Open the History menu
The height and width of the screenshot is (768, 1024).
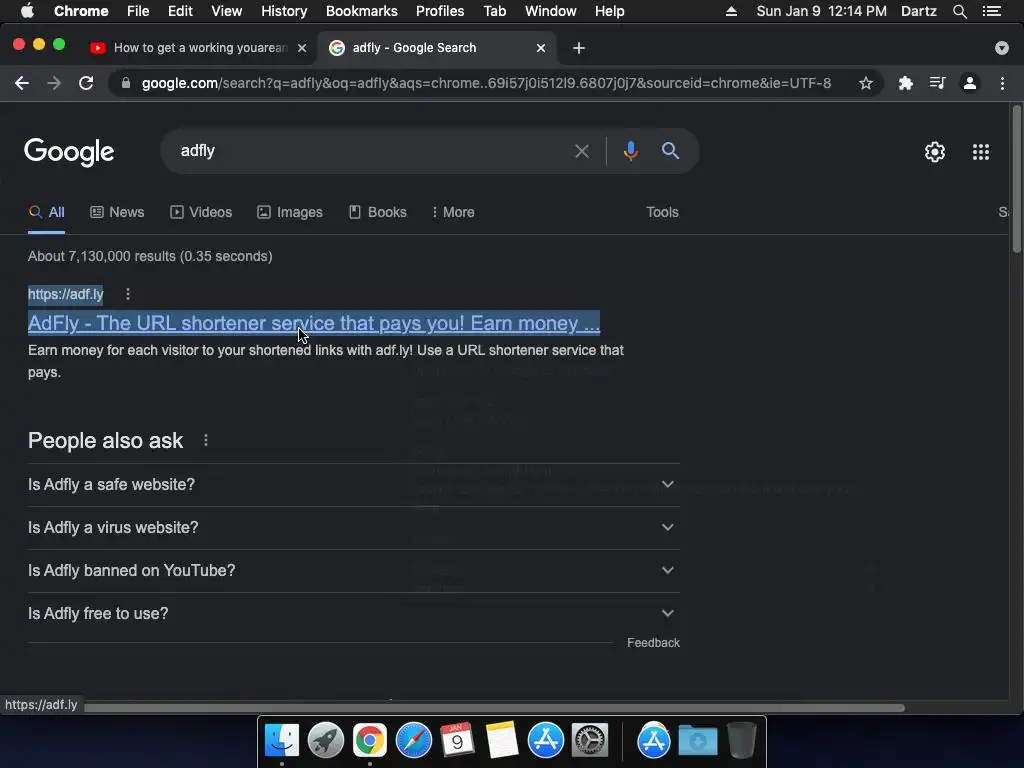click(x=284, y=11)
